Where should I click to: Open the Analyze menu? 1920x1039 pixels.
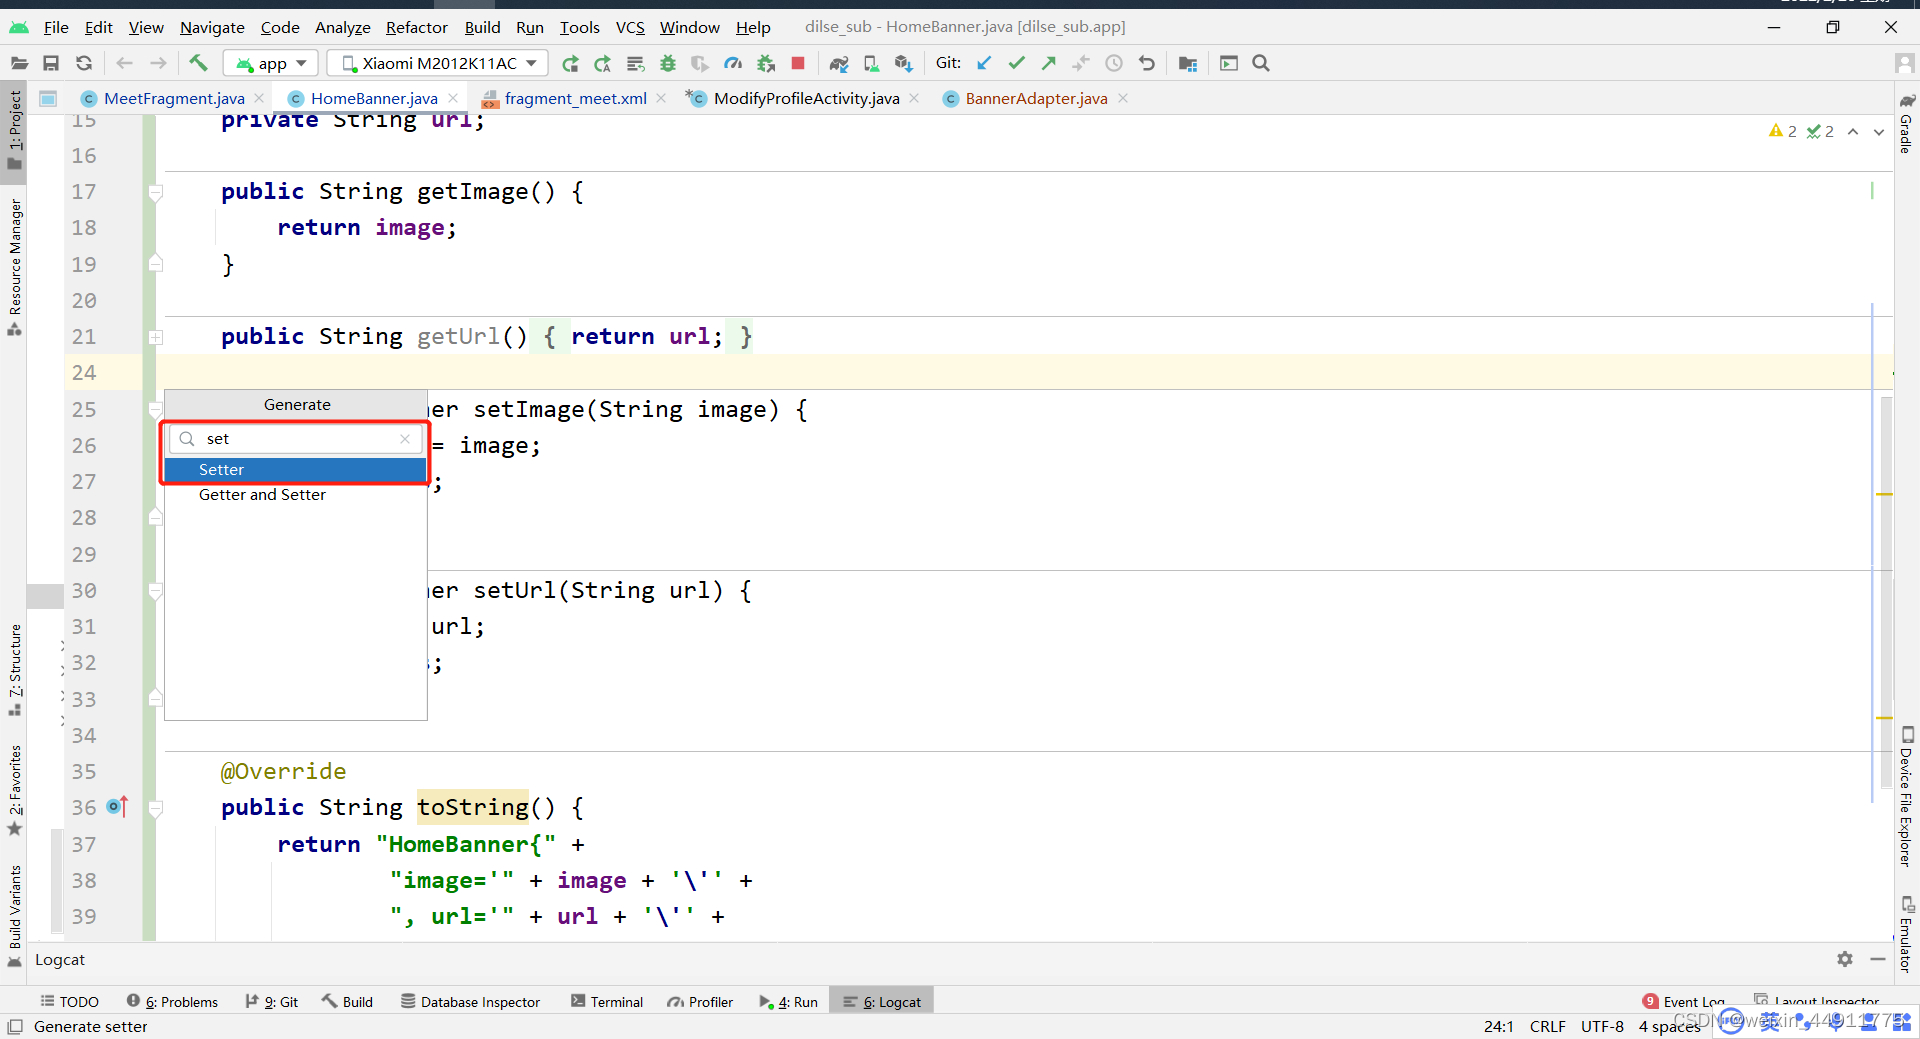tap(343, 27)
